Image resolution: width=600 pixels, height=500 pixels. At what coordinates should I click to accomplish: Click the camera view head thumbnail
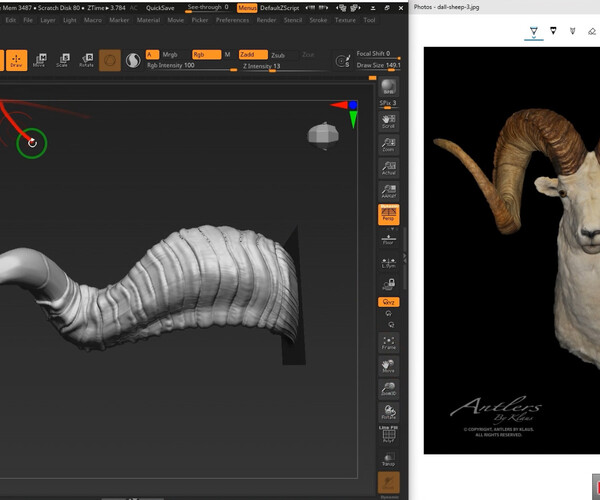(323, 136)
